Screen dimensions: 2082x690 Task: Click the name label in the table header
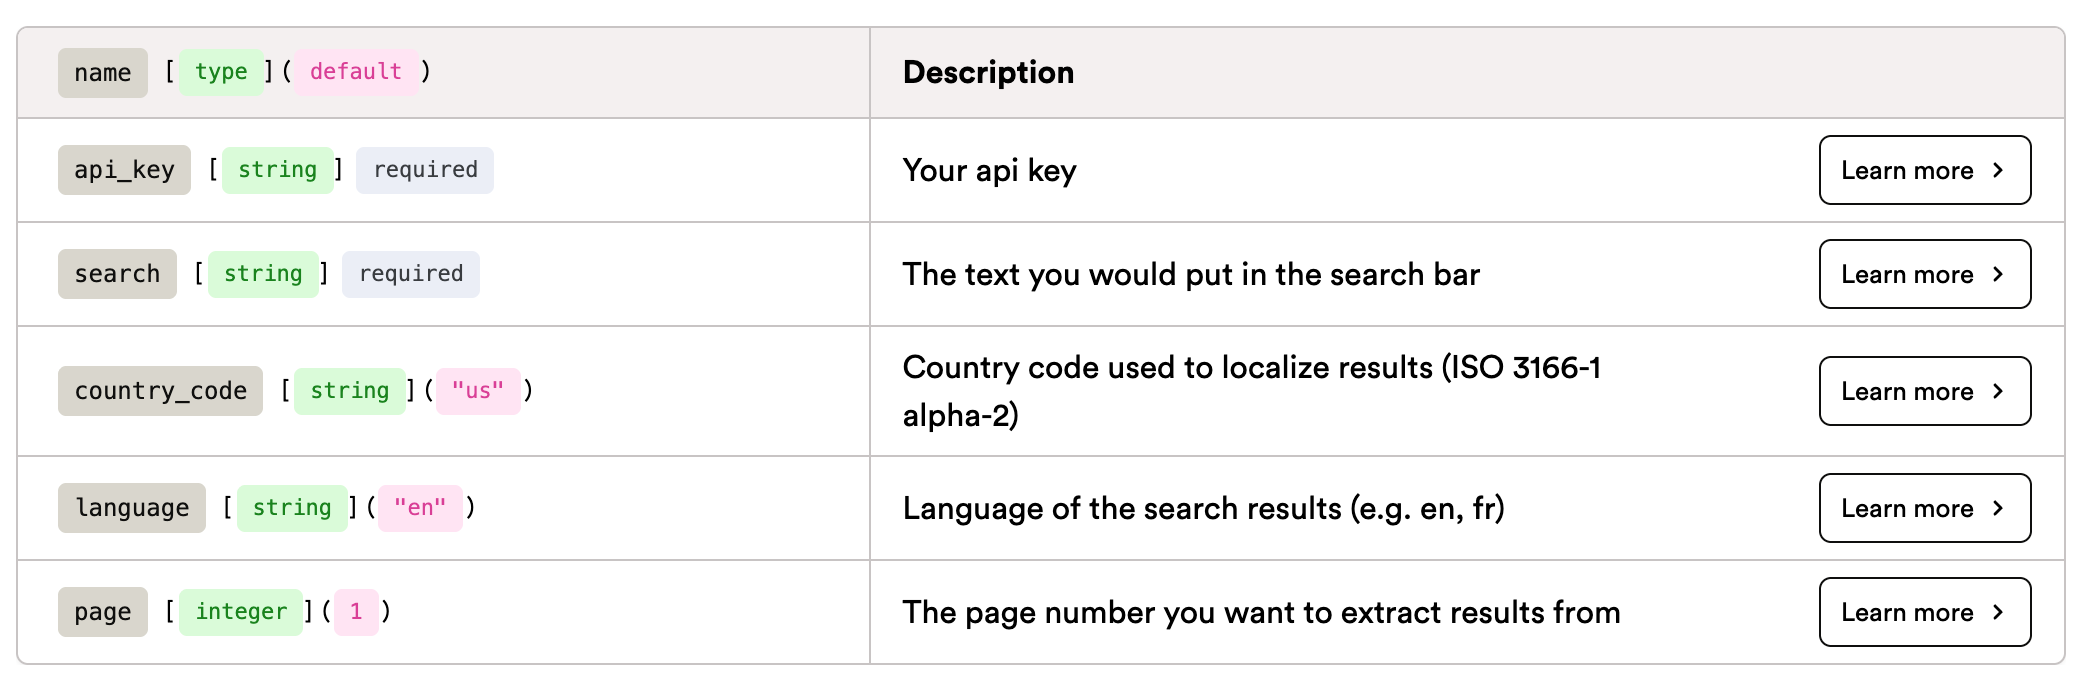[x=102, y=71]
